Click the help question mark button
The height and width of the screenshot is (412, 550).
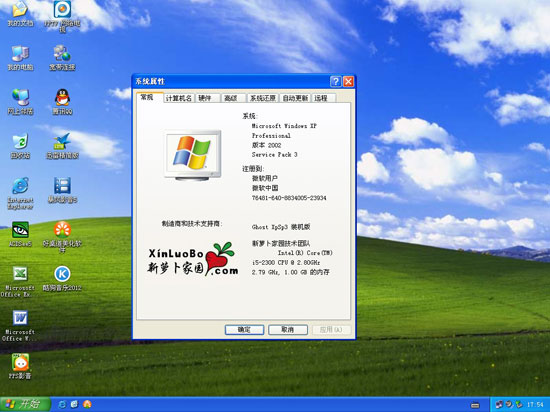point(335,82)
